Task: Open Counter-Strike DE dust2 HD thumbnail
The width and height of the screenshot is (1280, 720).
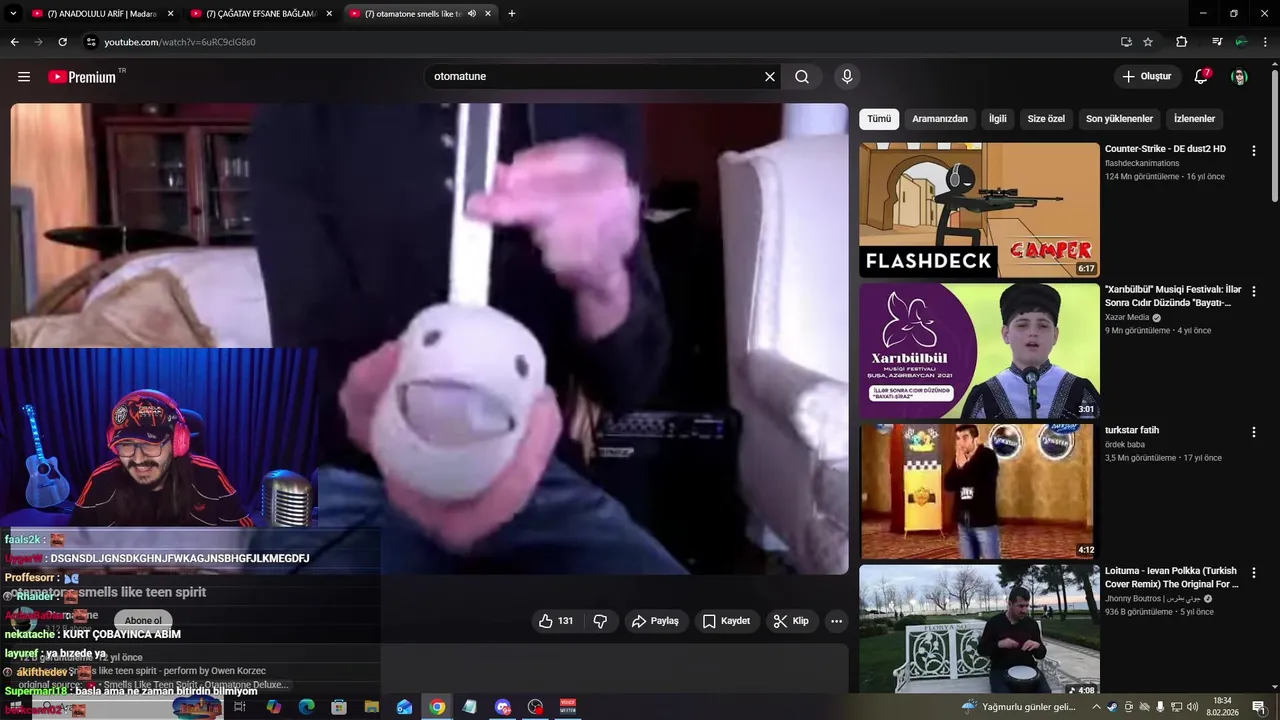Action: (x=979, y=210)
